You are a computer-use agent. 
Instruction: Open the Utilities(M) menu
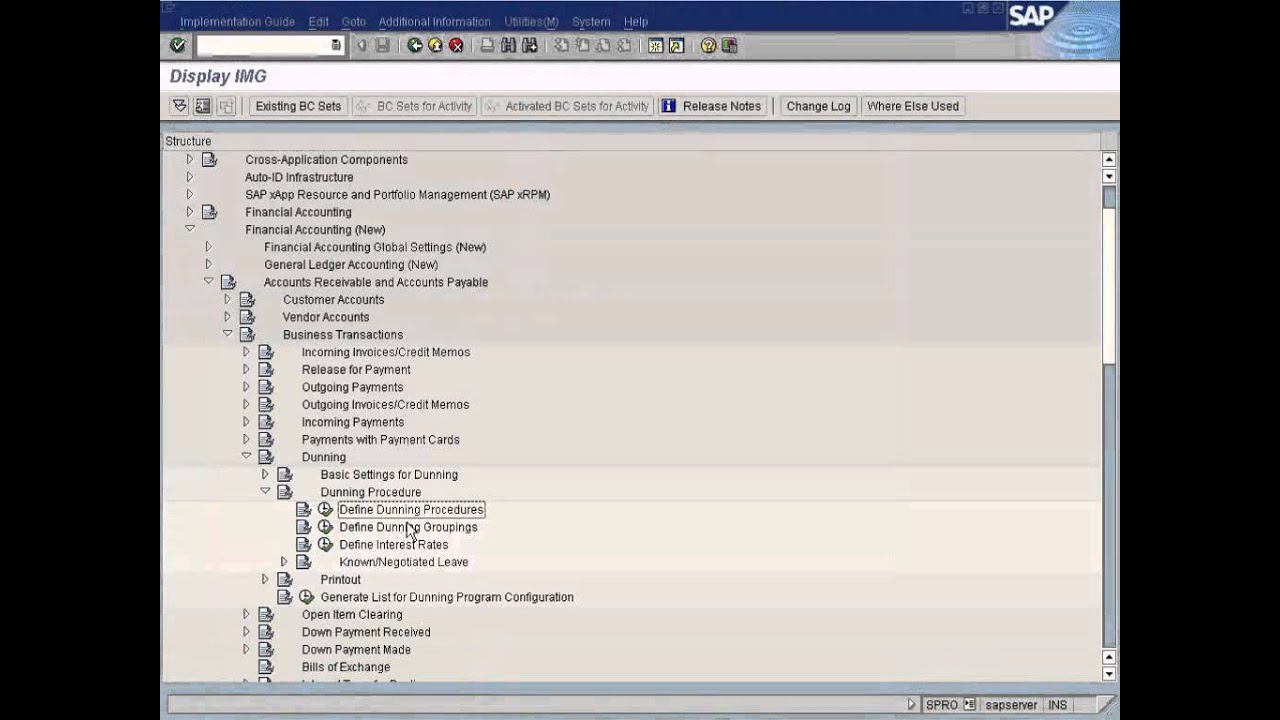coord(531,21)
